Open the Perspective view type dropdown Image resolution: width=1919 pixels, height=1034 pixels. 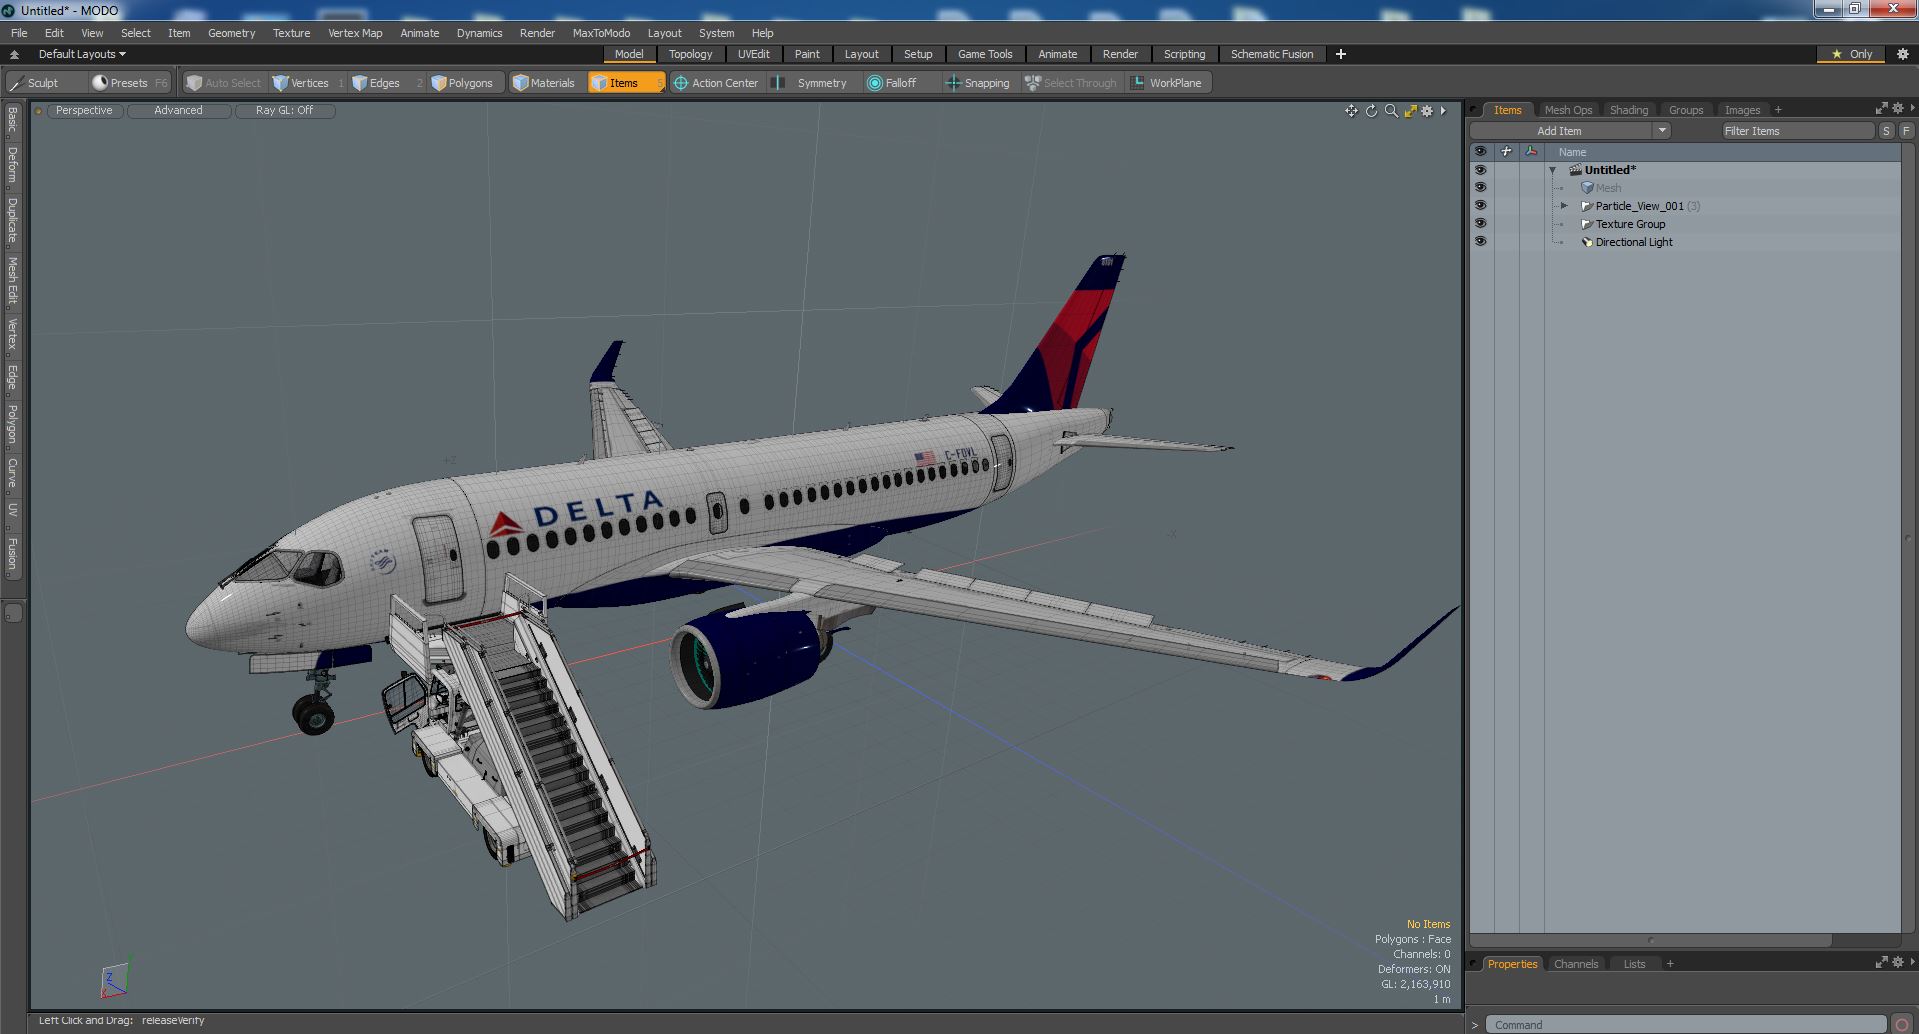tap(84, 111)
